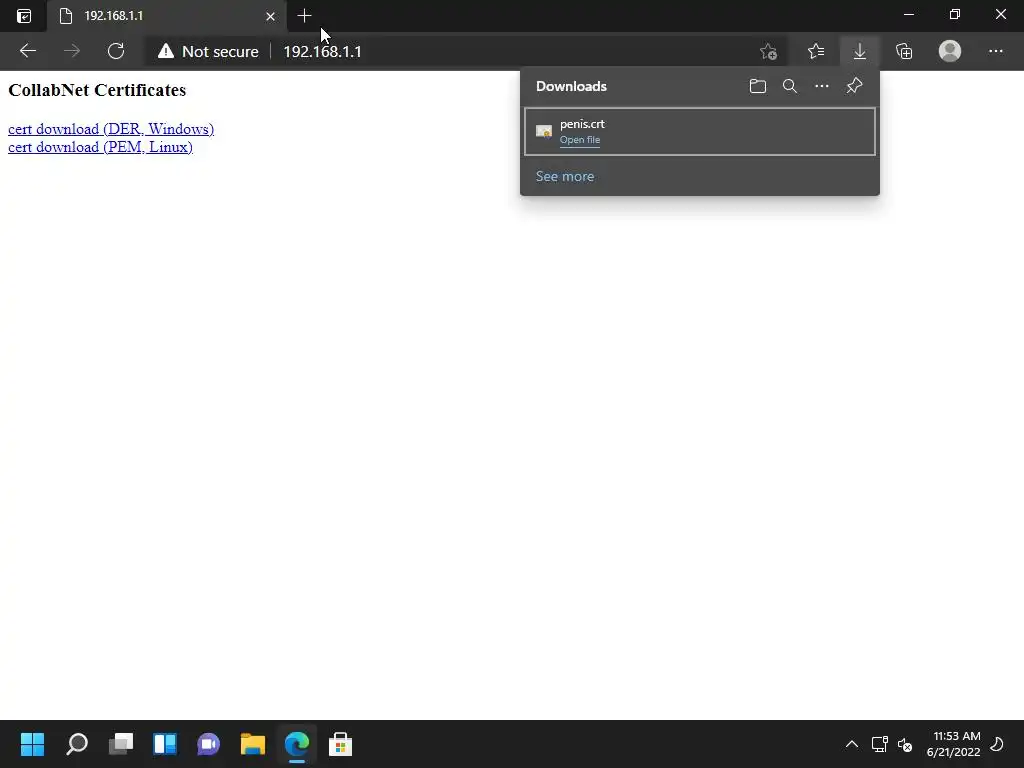Click cert download (DER, Windows) link
The width and height of the screenshot is (1024, 768).
(x=111, y=129)
